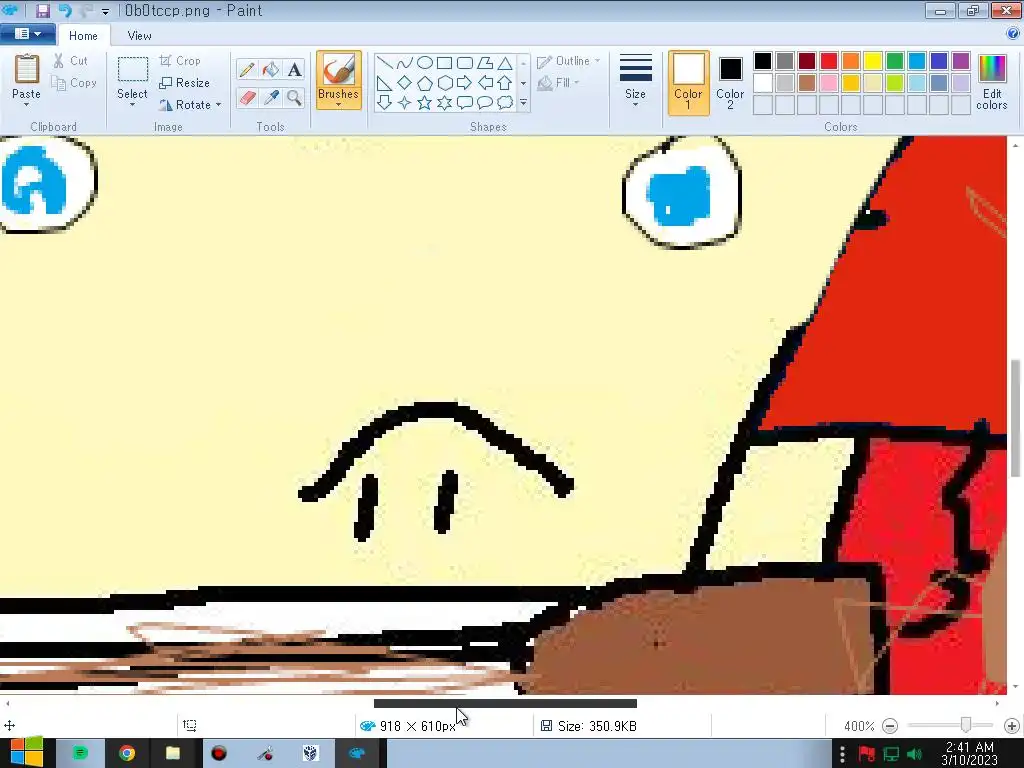Viewport: 1024px width, 768px height.
Task: Switch to the Home tab
Action: [83, 36]
